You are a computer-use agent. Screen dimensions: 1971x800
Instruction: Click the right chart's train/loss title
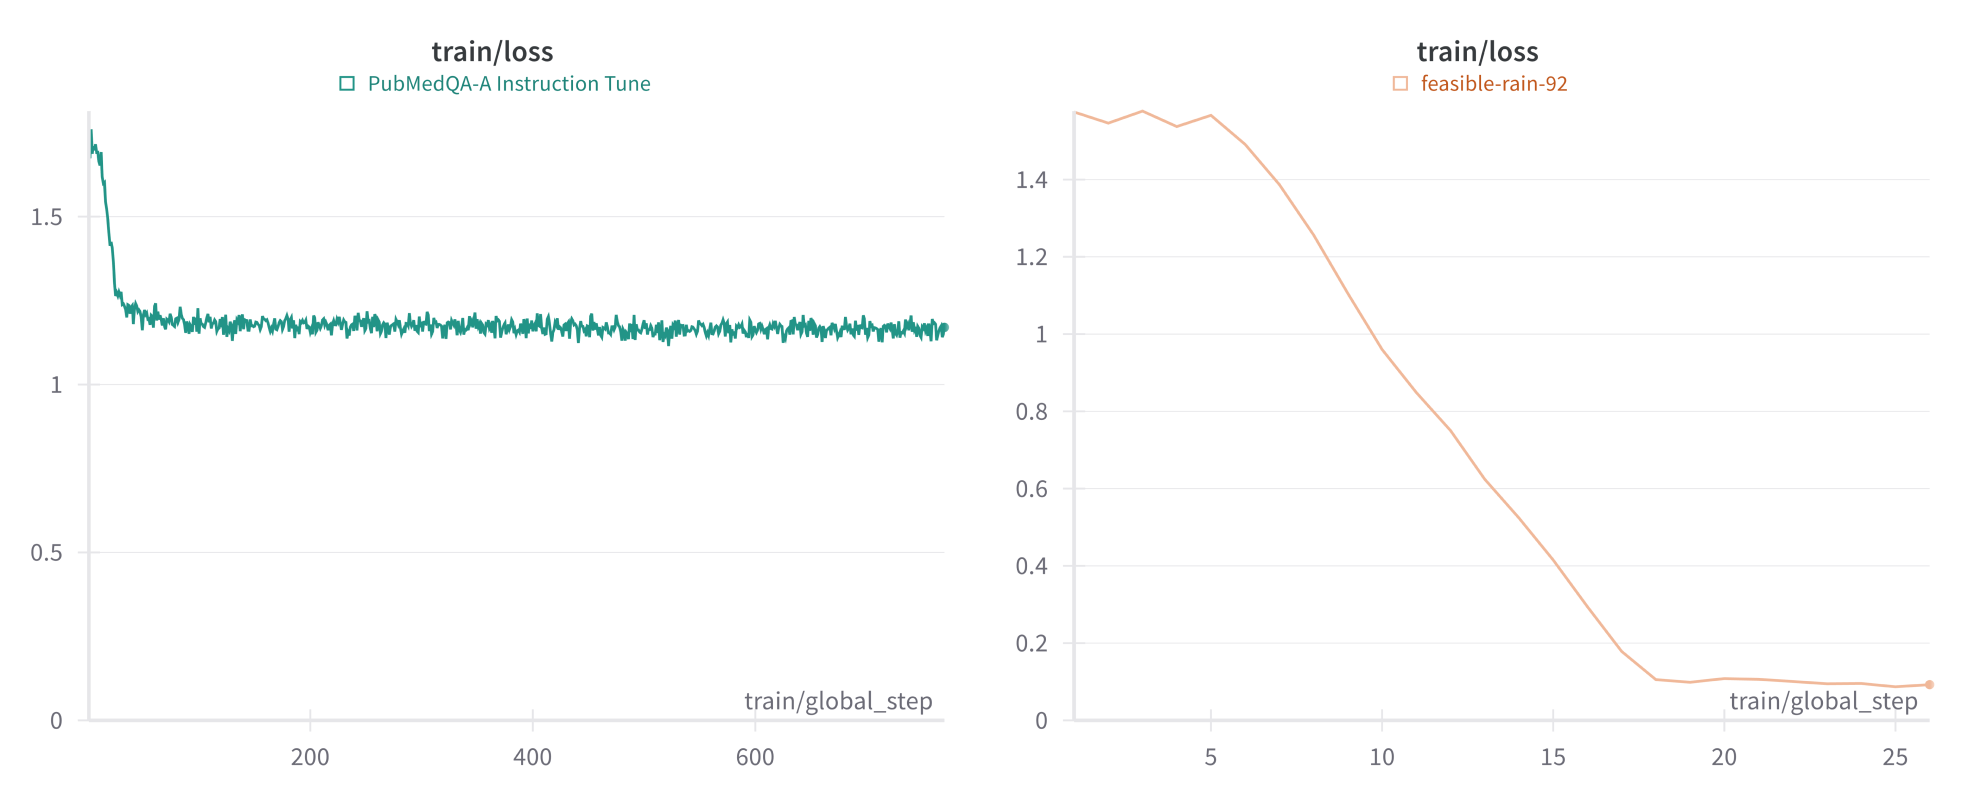pyautogui.click(x=1477, y=52)
